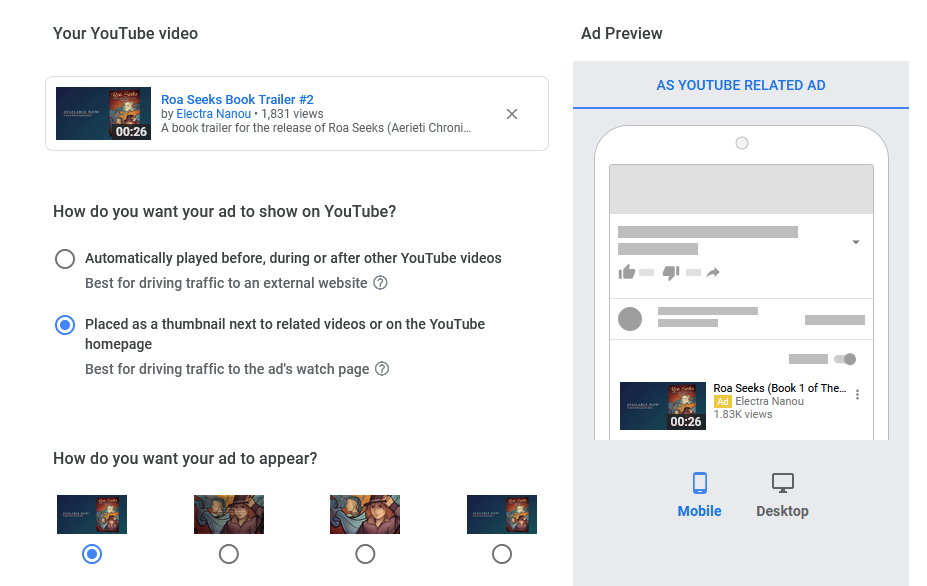The height and width of the screenshot is (586, 927).
Task: Switch to the Desktop preview icon
Action: (x=782, y=482)
